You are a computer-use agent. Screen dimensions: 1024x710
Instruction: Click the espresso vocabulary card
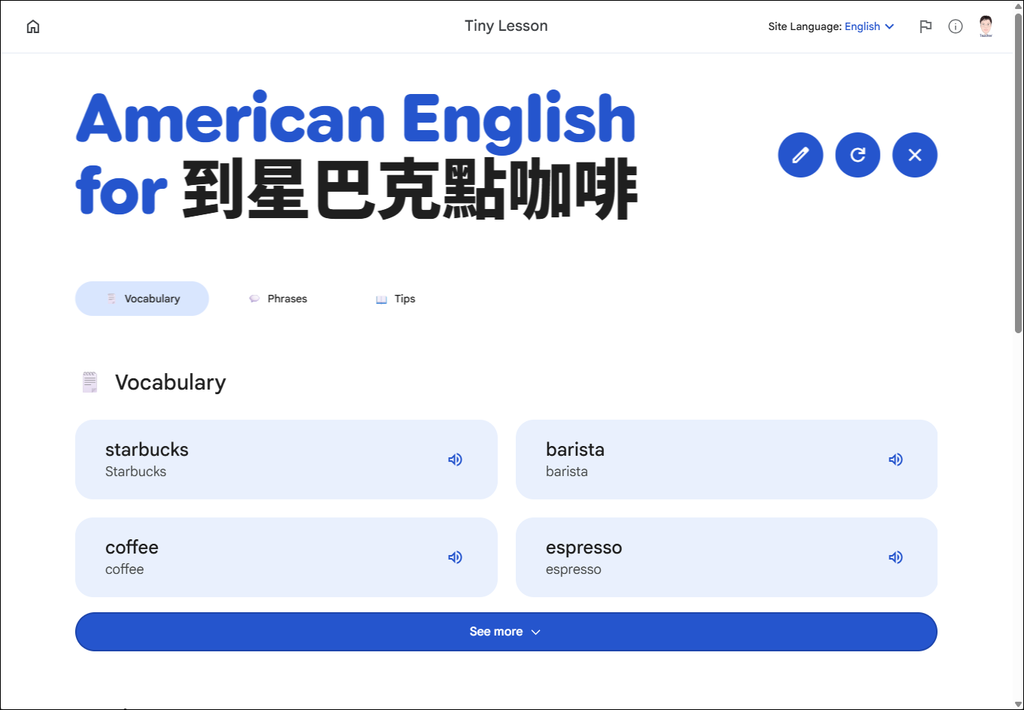pyautogui.click(x=727, y=557)
